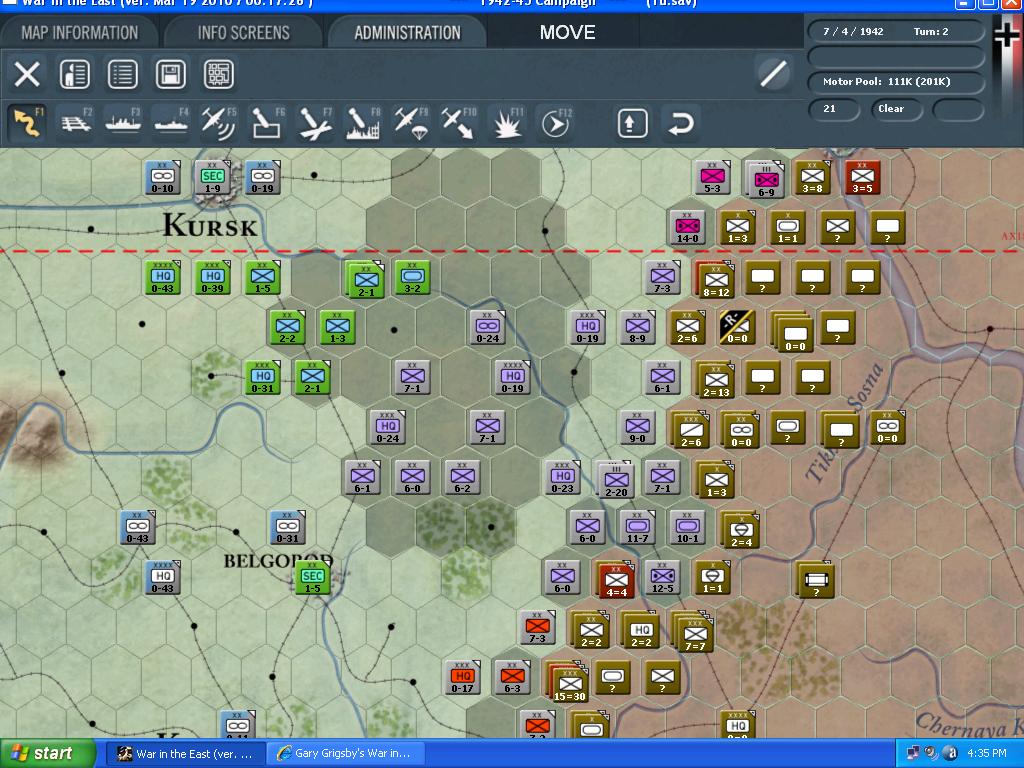Select the blue 0-31 unit above Belgorod
The image size is (1024, 768).
(x=287, y=528)
